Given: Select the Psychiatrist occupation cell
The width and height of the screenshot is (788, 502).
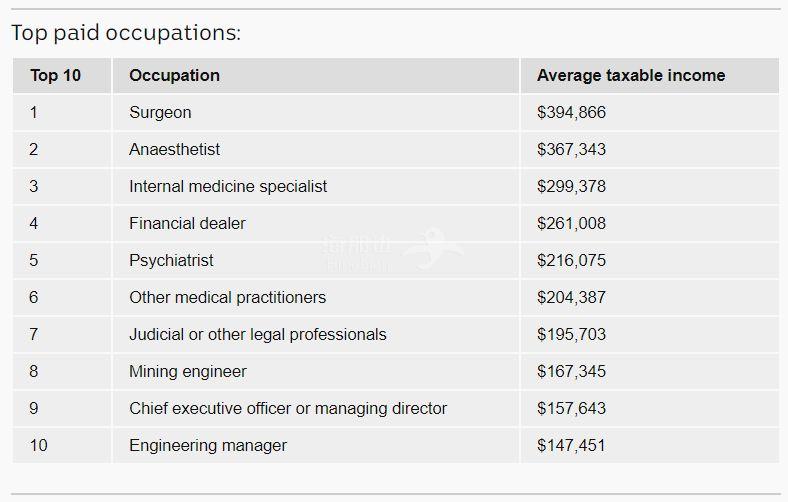Looking at the screenshot, I should click(171, 261).
